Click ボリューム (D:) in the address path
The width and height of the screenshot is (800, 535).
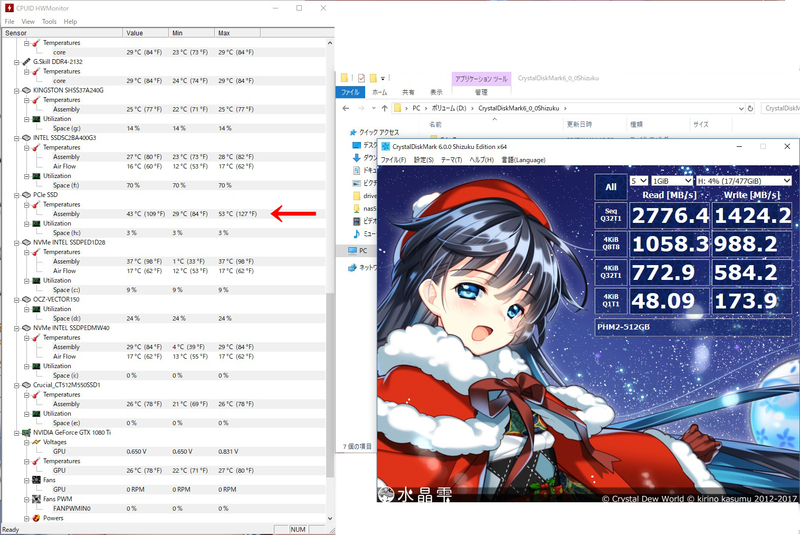click(x=449, y=108)
